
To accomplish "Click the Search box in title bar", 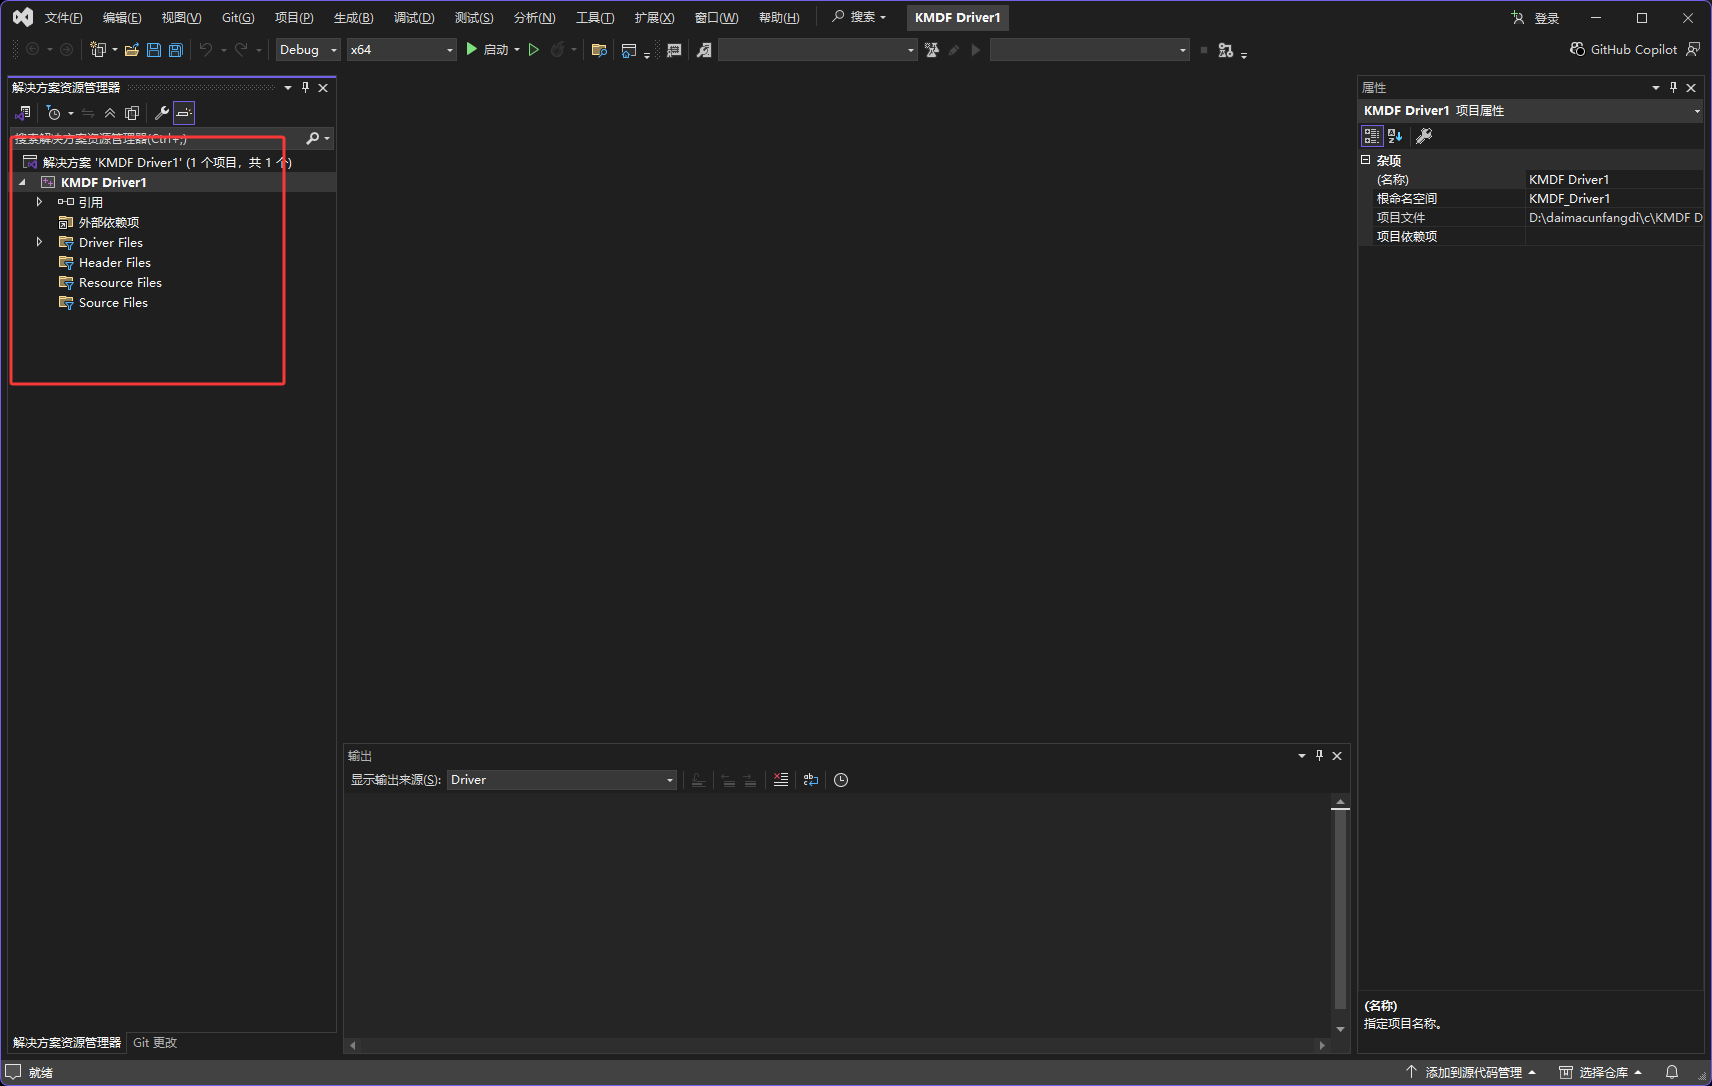I will click(x=859, y=17).
